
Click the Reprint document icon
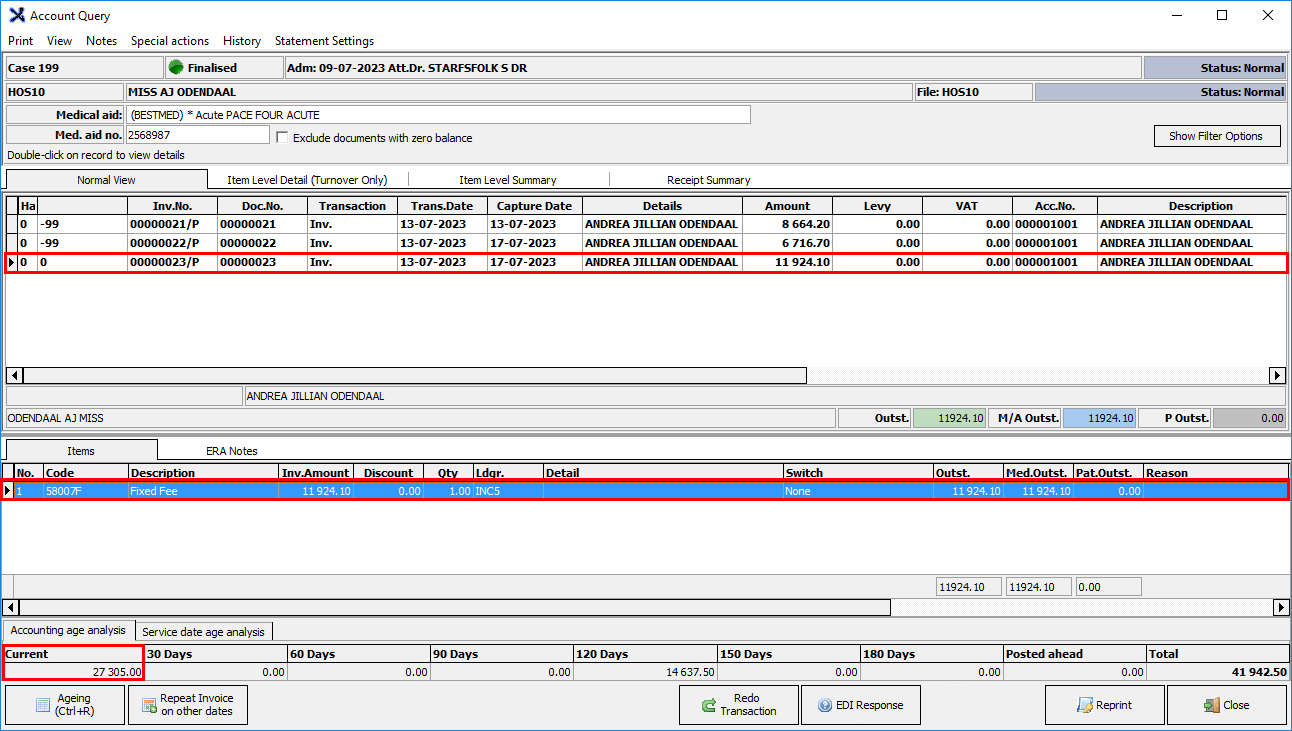tap(1084, 705)
